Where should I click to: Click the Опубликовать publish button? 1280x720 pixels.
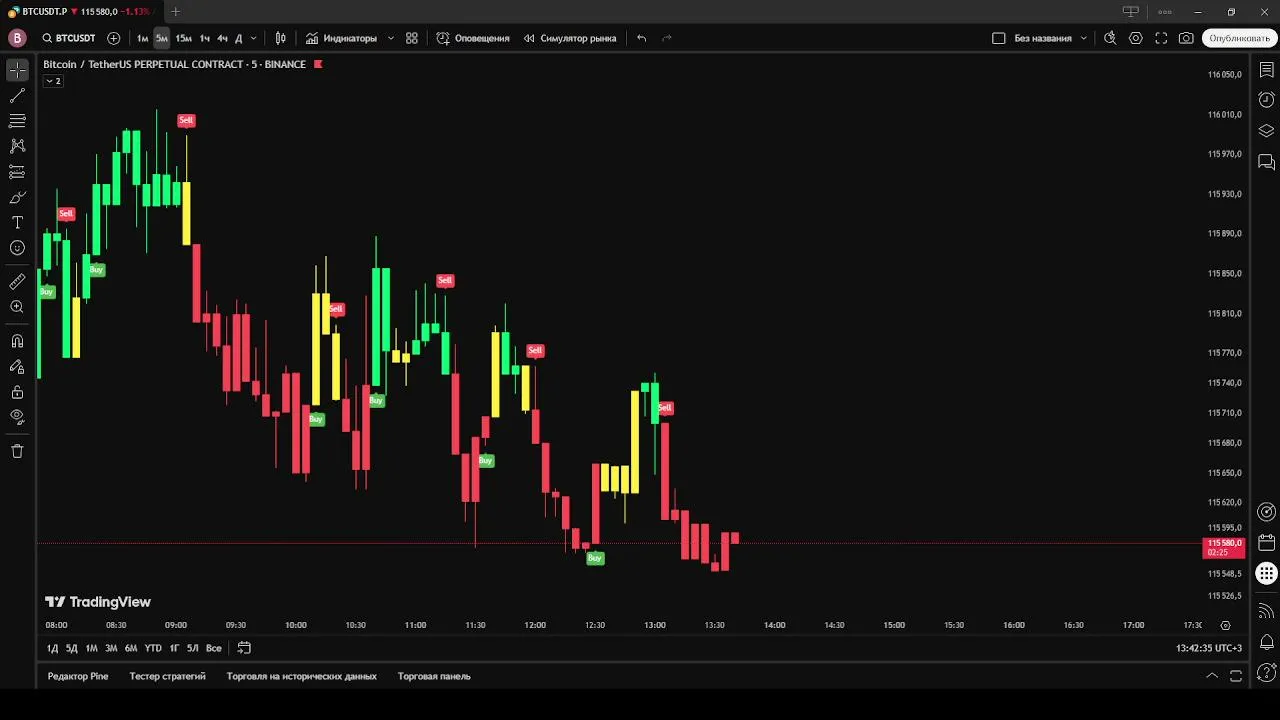[x=1239, y=38]
